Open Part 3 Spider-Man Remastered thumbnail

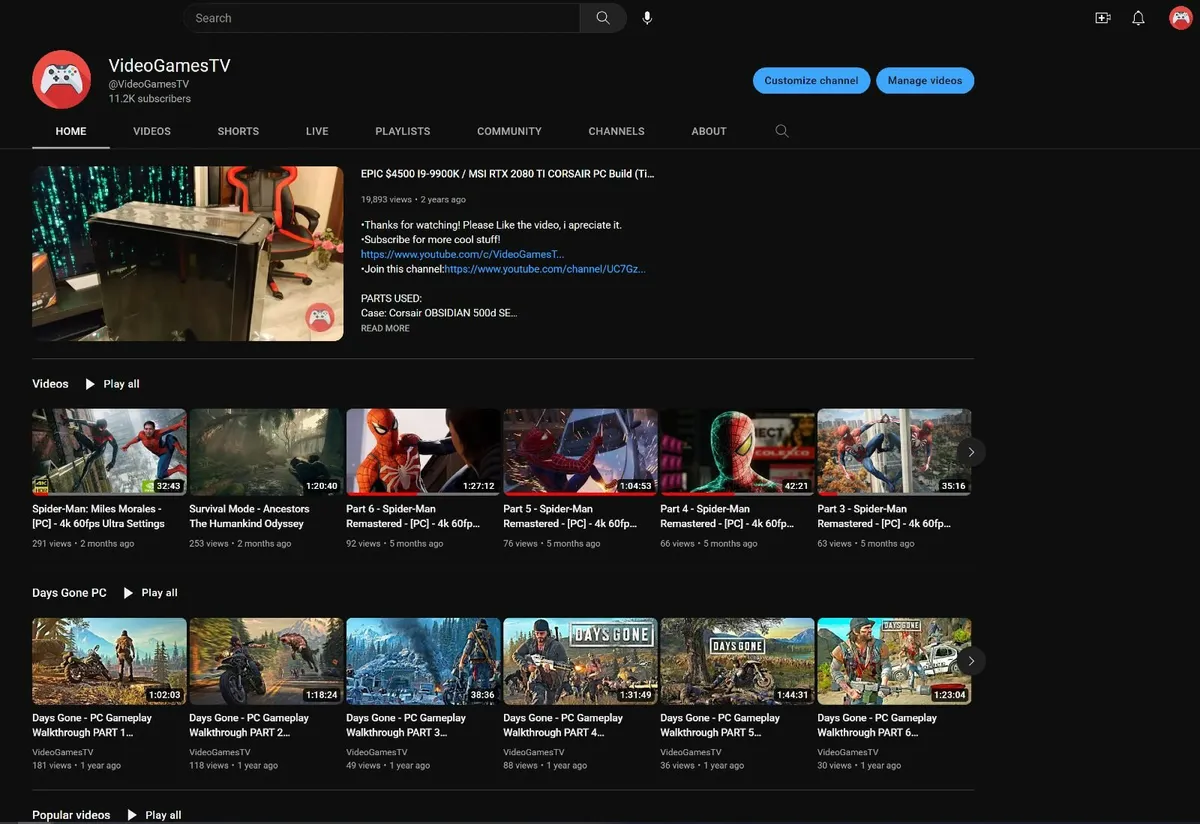894,452
